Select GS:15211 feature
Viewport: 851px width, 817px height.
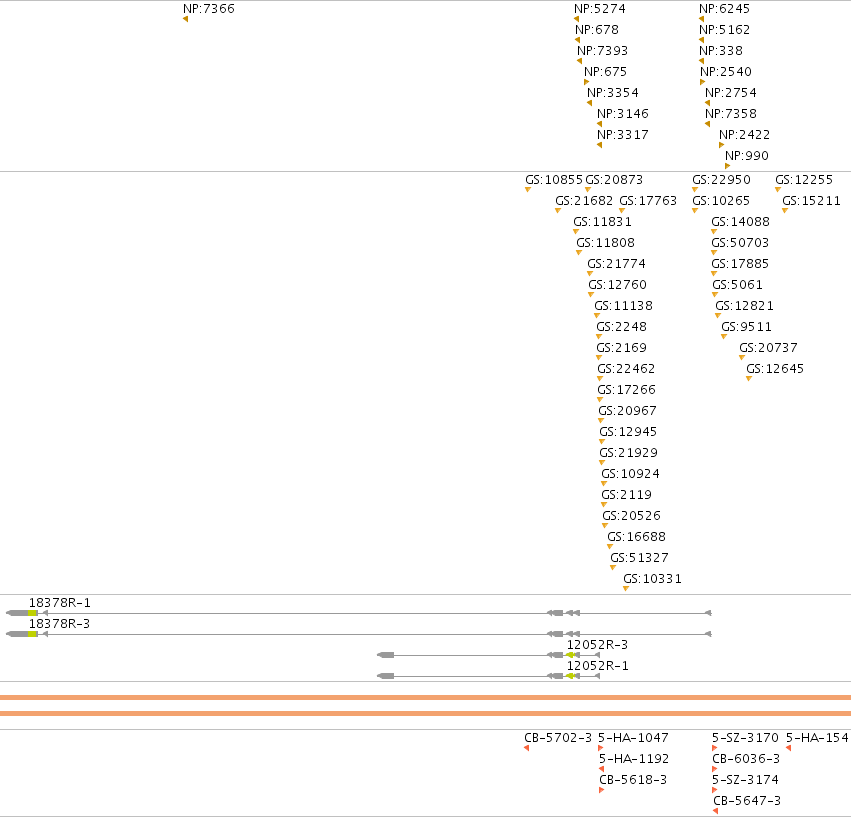tap(811, 201)
